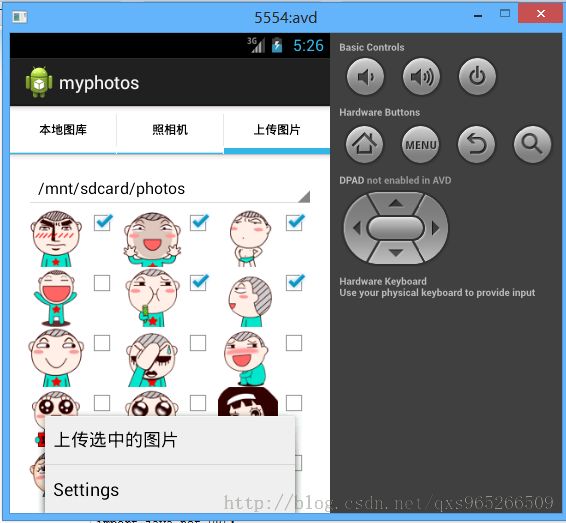This screenshot has width=566, height=523.
Task: Tap the MENU hardware button
Action: [x=421, y=144]
